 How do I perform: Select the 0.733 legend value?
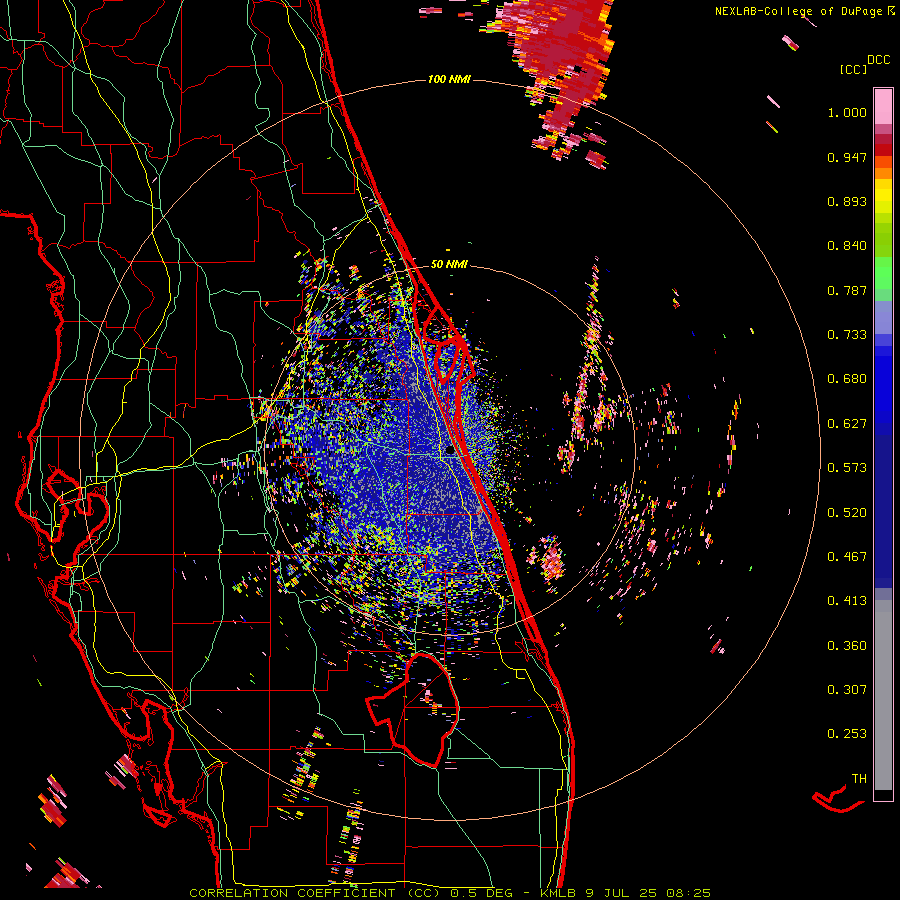coord(847,335)
